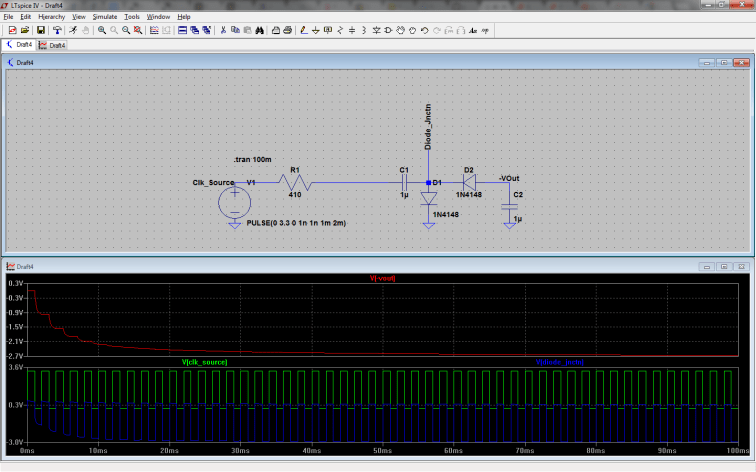
Task: Open the Simulate menu
Action: click(104, 17)
